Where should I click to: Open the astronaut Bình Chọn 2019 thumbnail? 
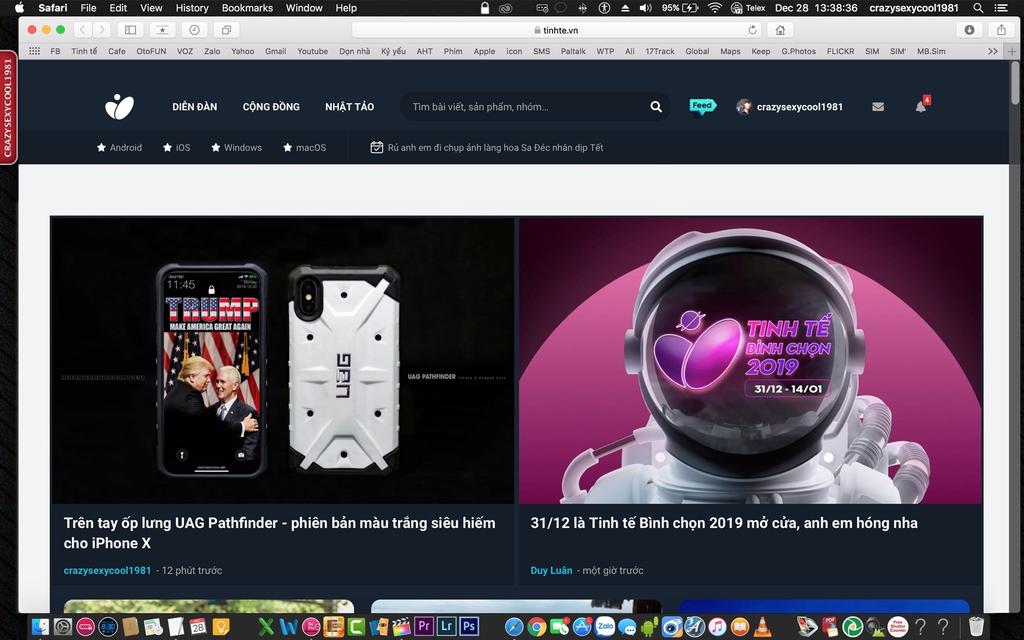click(x=750, y=360)
